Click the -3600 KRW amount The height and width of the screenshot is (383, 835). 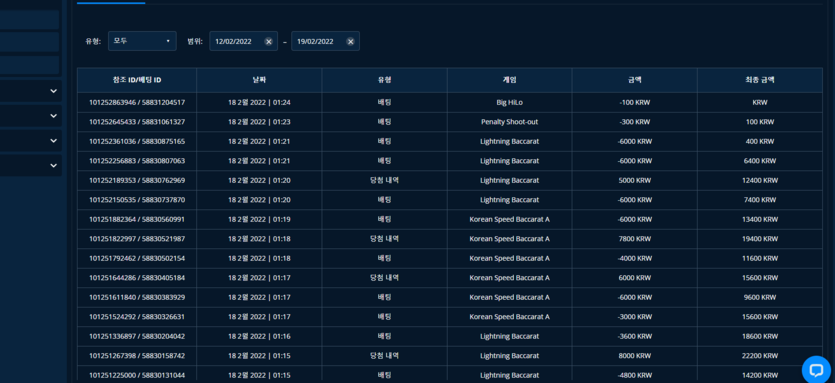[x=635, y=336]
